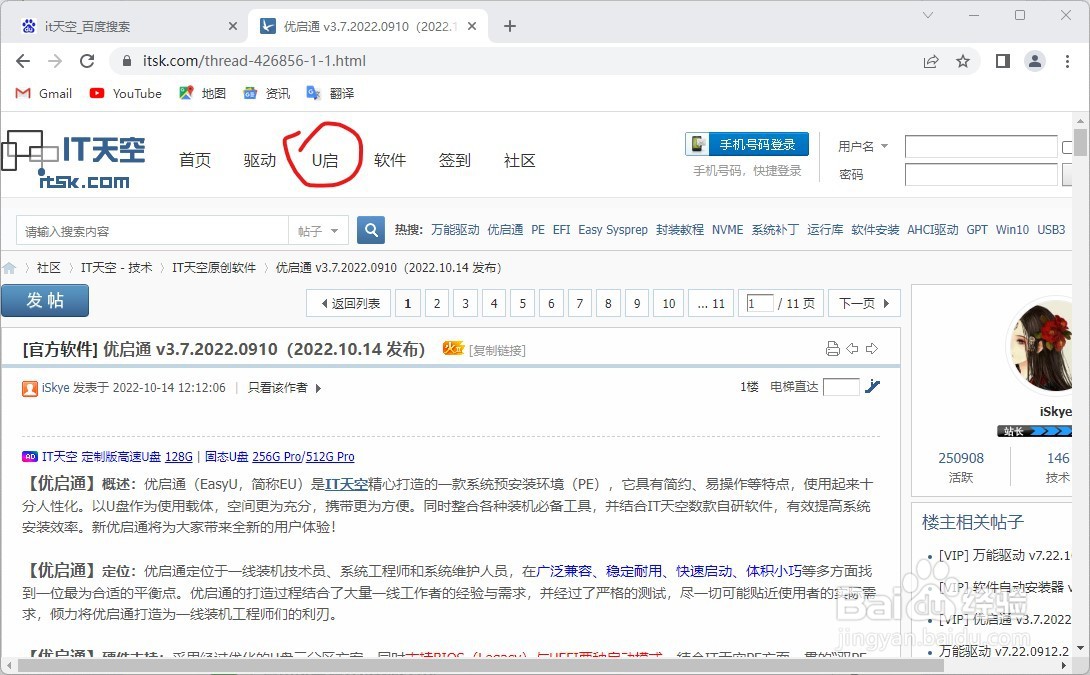Focus the 用户名 input field
Image resolution: width=1090 pixels, height=675 pixels.
click(x=981, y=147)
